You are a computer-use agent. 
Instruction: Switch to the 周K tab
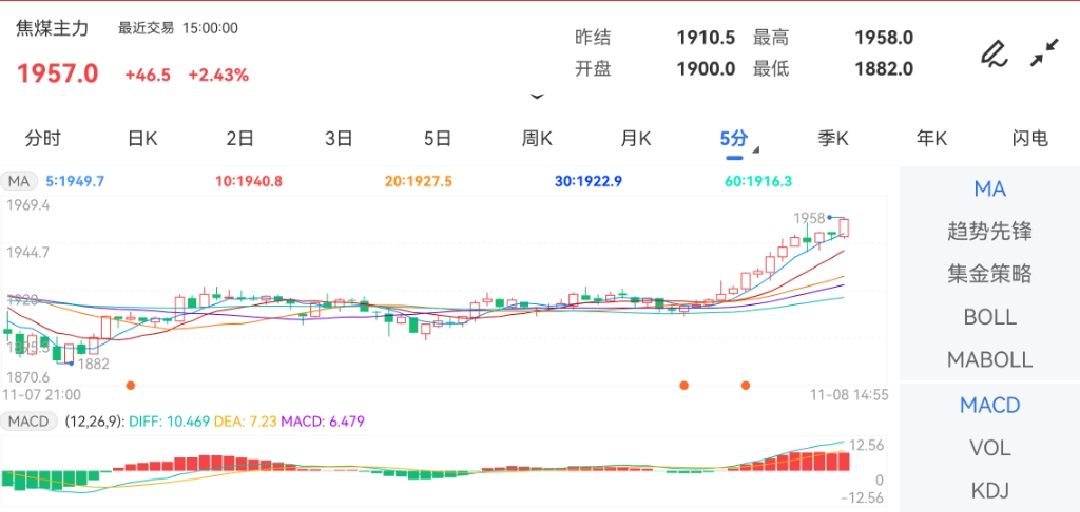pos(537,138)
